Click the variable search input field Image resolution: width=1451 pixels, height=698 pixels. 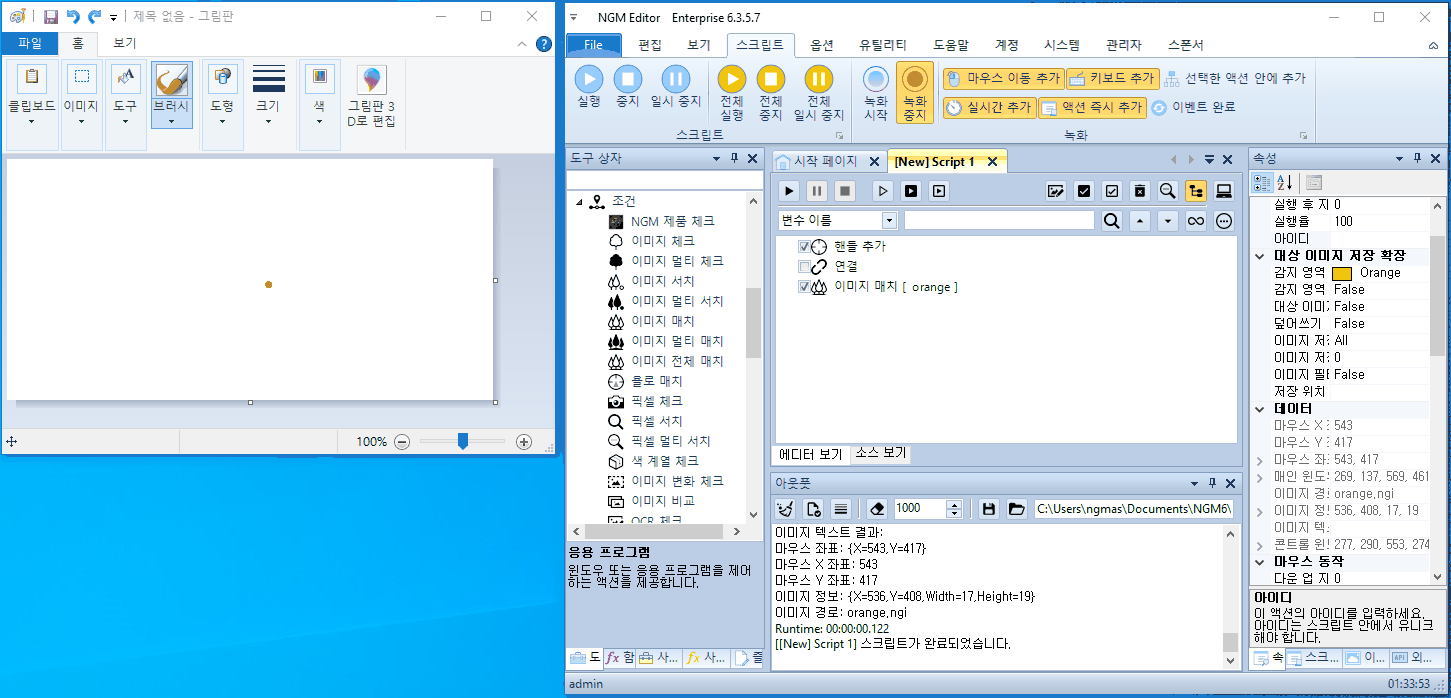click(999, 220)
